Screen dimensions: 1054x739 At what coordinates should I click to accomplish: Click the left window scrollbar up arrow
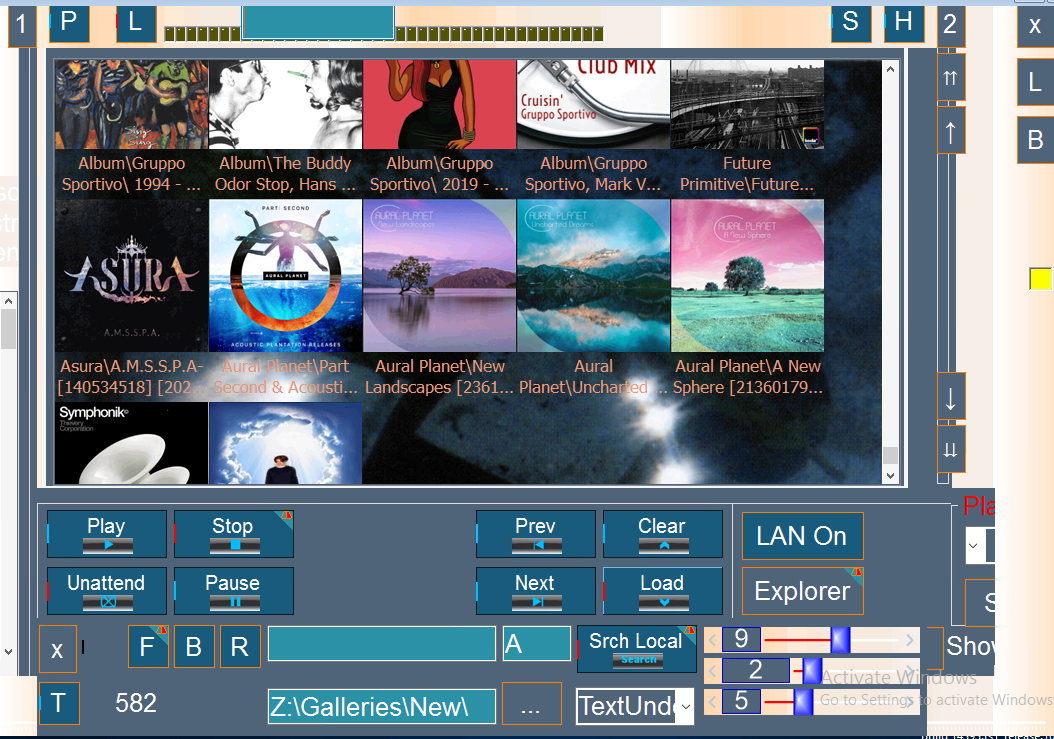click(x=8, y=301)
